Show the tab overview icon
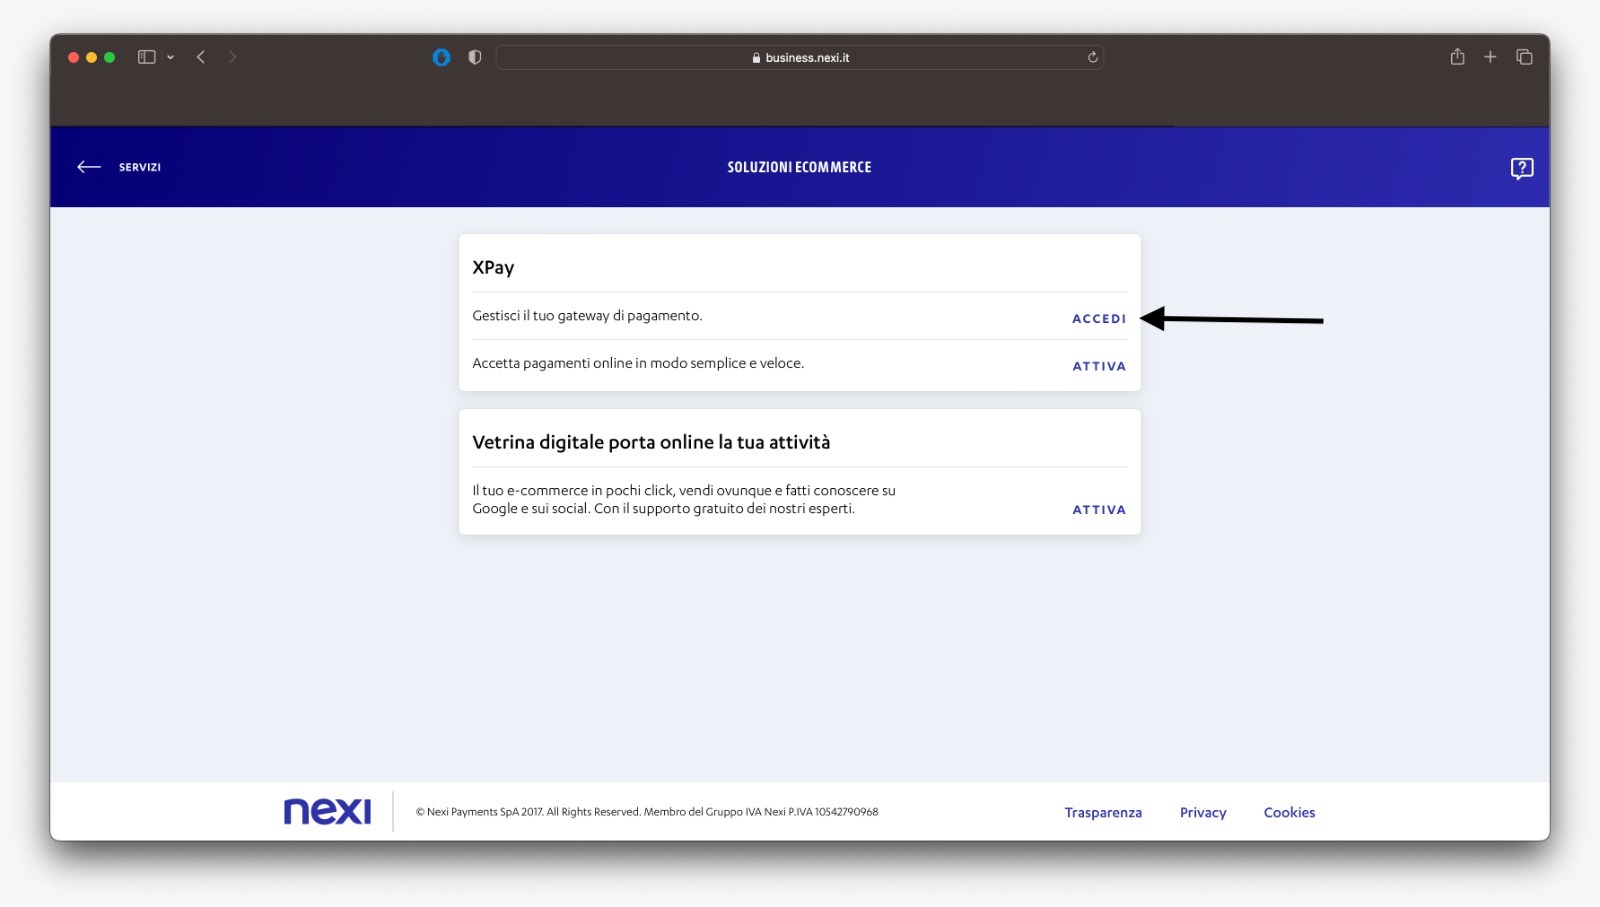The image size is (1600, 907). point(1524,57)
